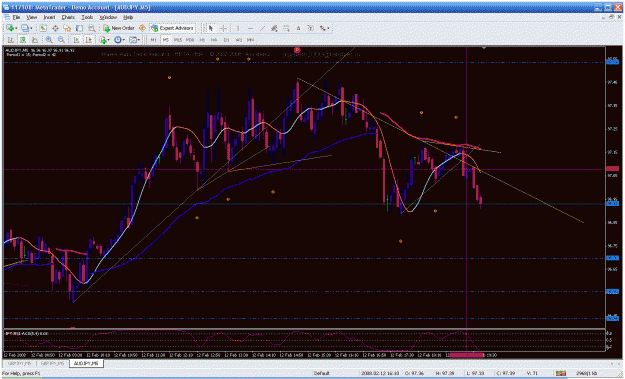Select the M30 timeframe button
The width and height of the screenshot is (625, 379).
click(190, 40)
